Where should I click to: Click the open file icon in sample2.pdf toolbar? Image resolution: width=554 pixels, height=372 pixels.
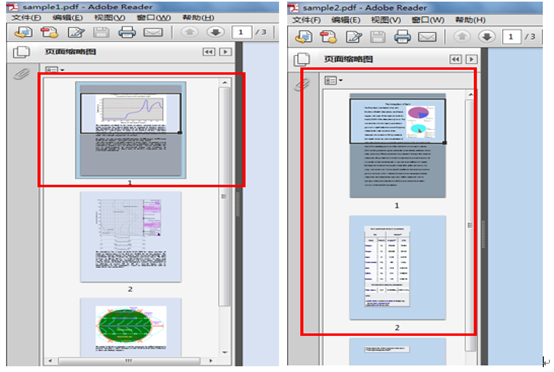point(303,37)
